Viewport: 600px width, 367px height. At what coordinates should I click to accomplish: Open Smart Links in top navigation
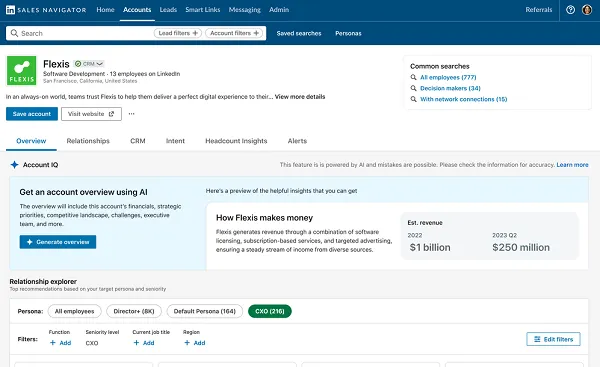pos(202,10)
